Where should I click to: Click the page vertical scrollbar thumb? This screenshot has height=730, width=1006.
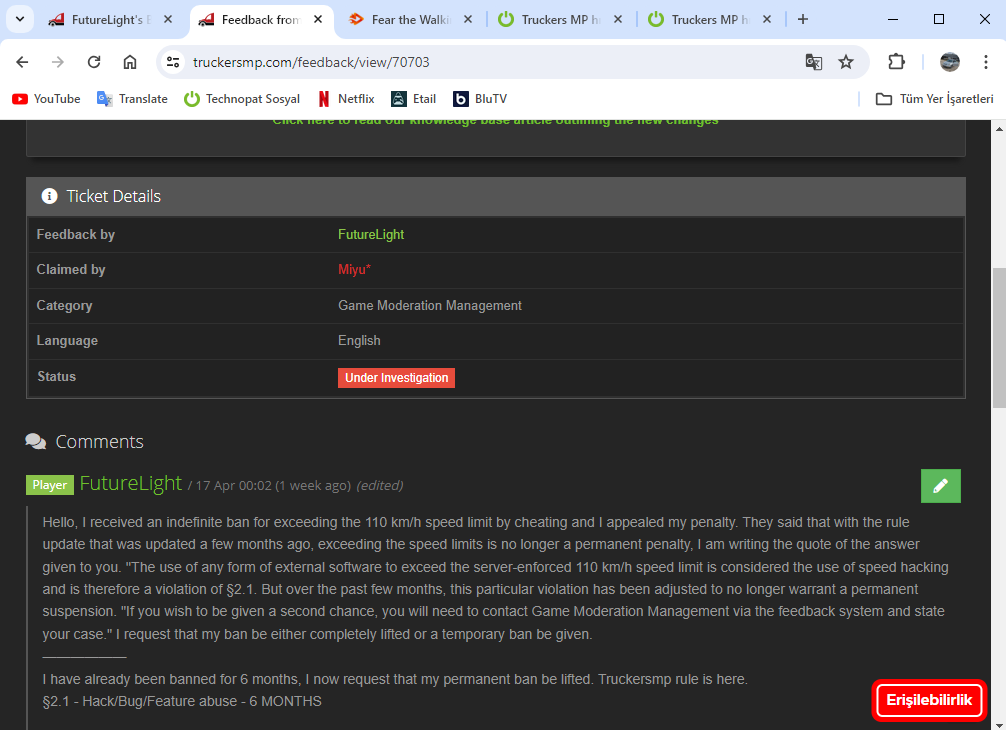999,337
